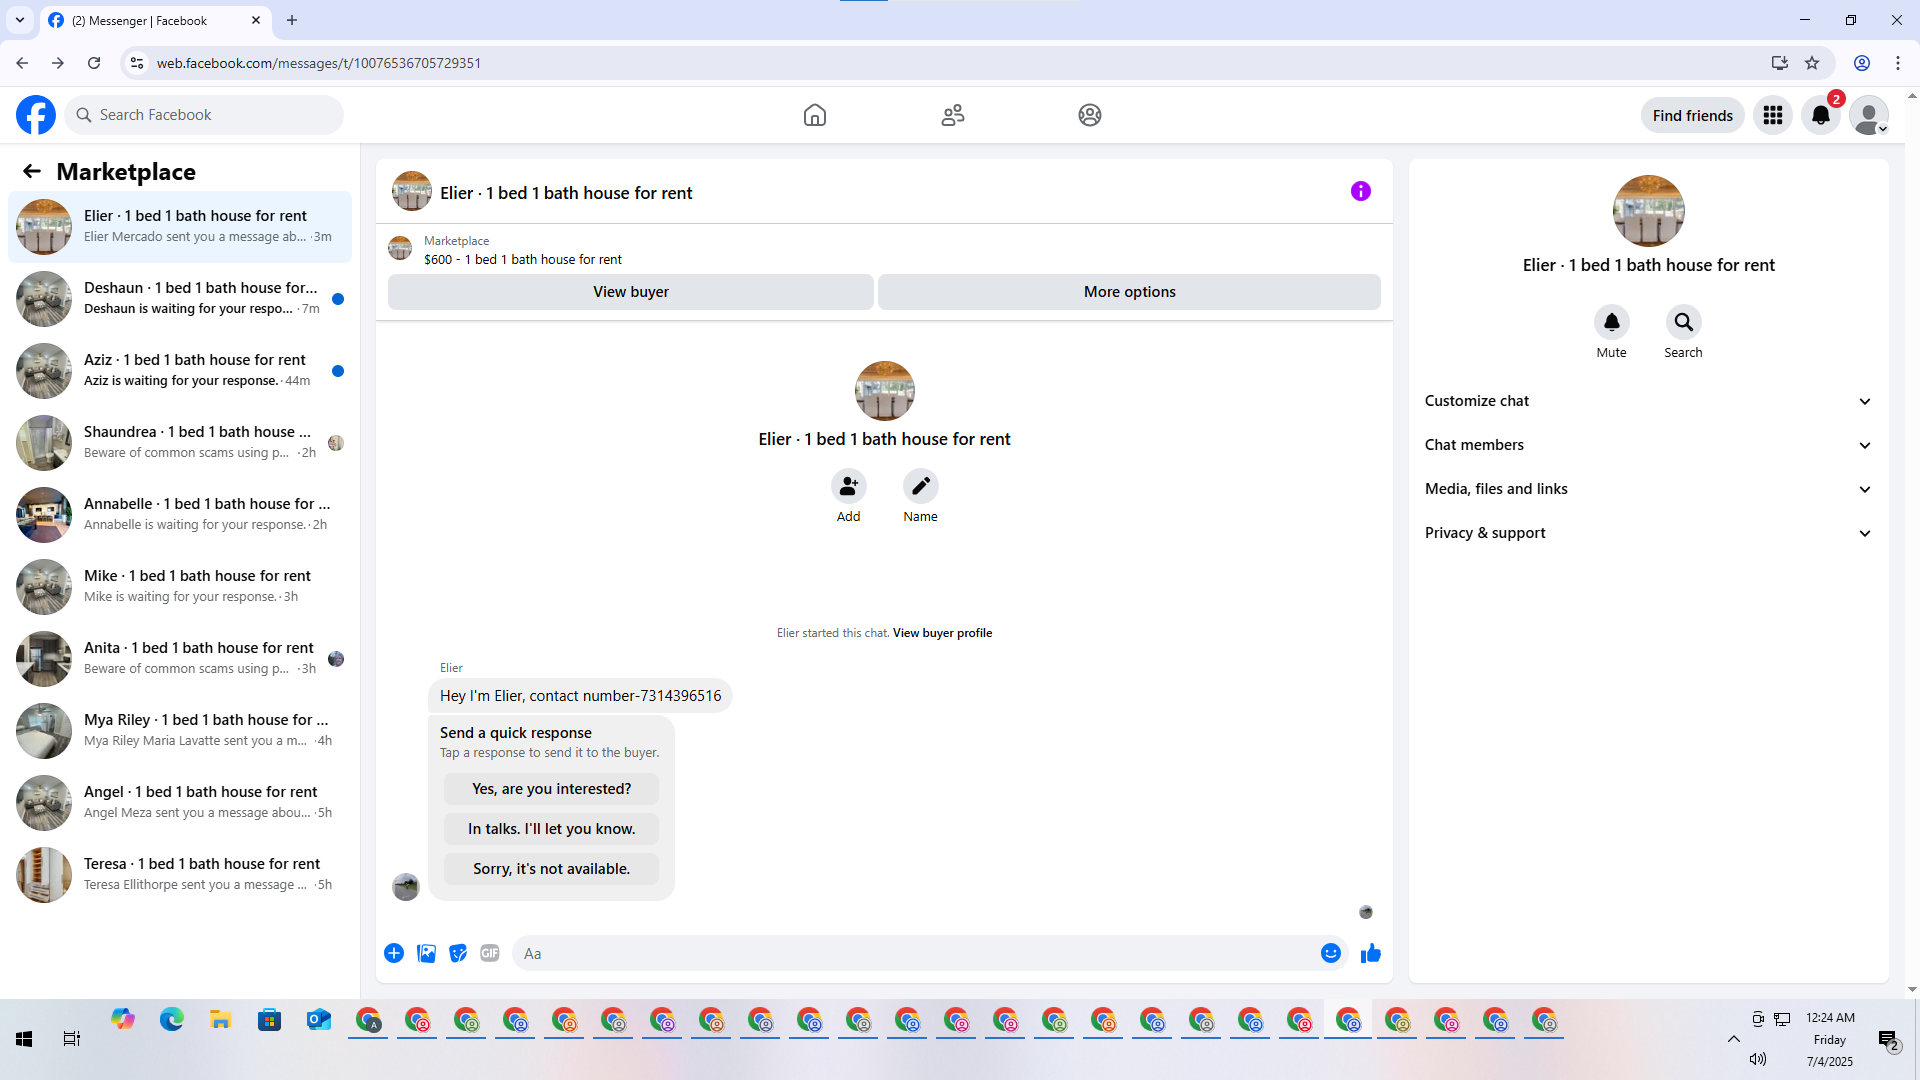Open the Facebook menu grid icon
Viewport: 1920px width, 1080px height.
point(1772,115)
